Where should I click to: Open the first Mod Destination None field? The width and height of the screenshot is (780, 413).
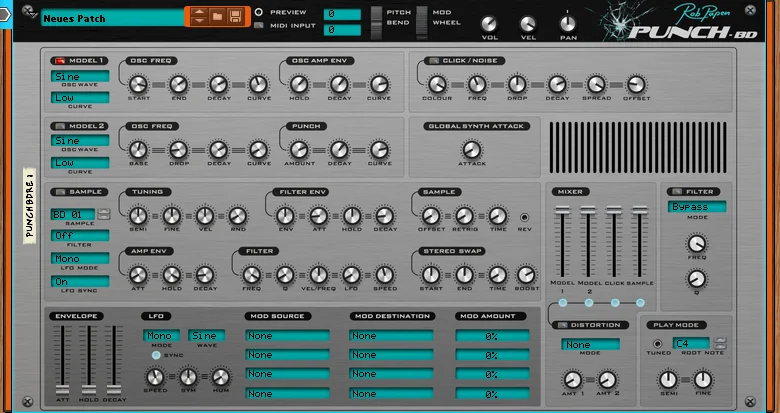click(391, 335)
